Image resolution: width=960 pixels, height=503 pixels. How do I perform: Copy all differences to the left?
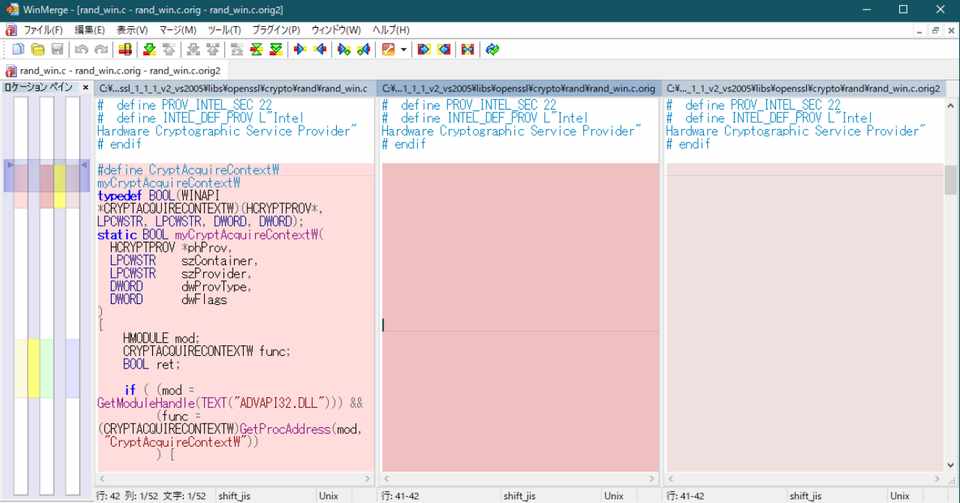click(x=443, y=50)
